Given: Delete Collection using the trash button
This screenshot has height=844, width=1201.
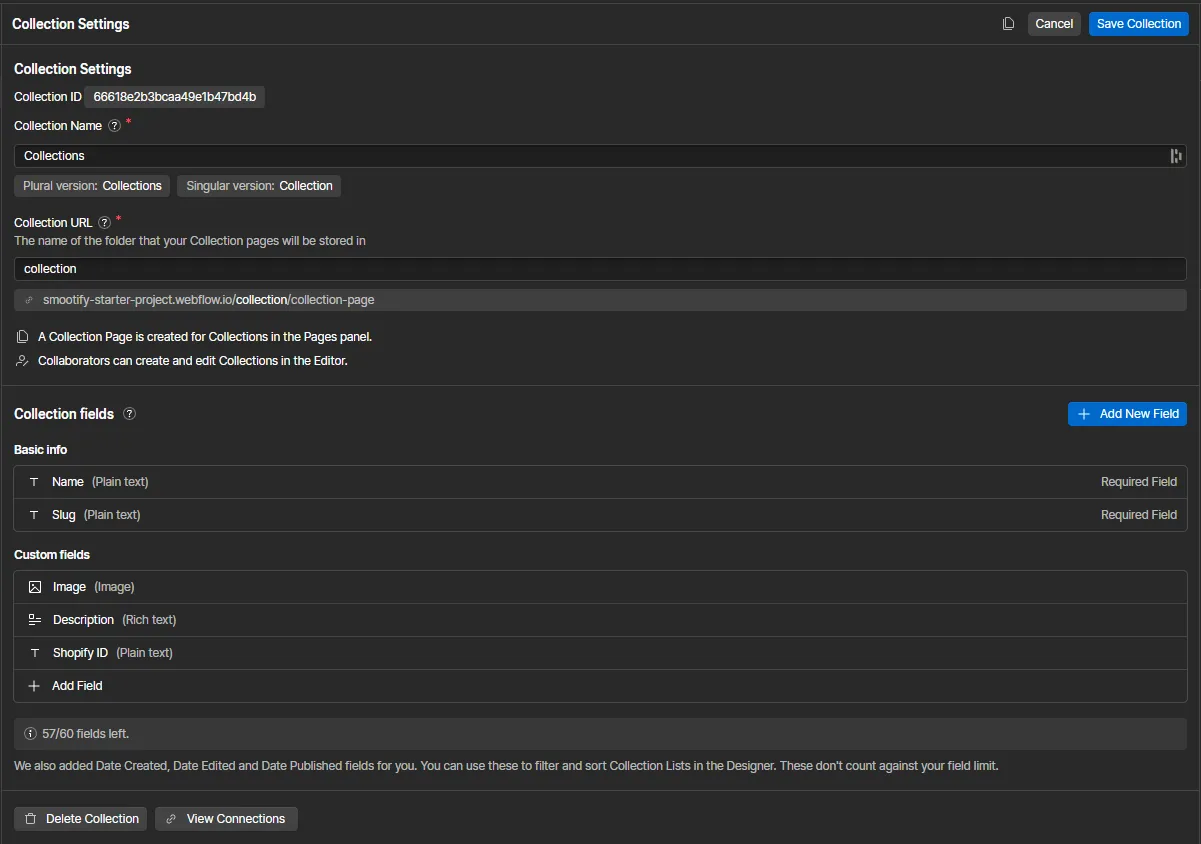Looking at the screenshot, I should pos(81,819).
